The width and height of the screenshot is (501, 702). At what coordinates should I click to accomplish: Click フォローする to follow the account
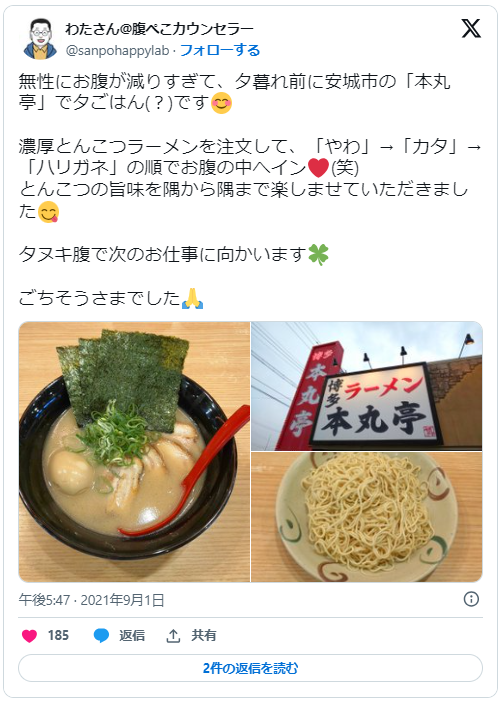pos(220,50)
